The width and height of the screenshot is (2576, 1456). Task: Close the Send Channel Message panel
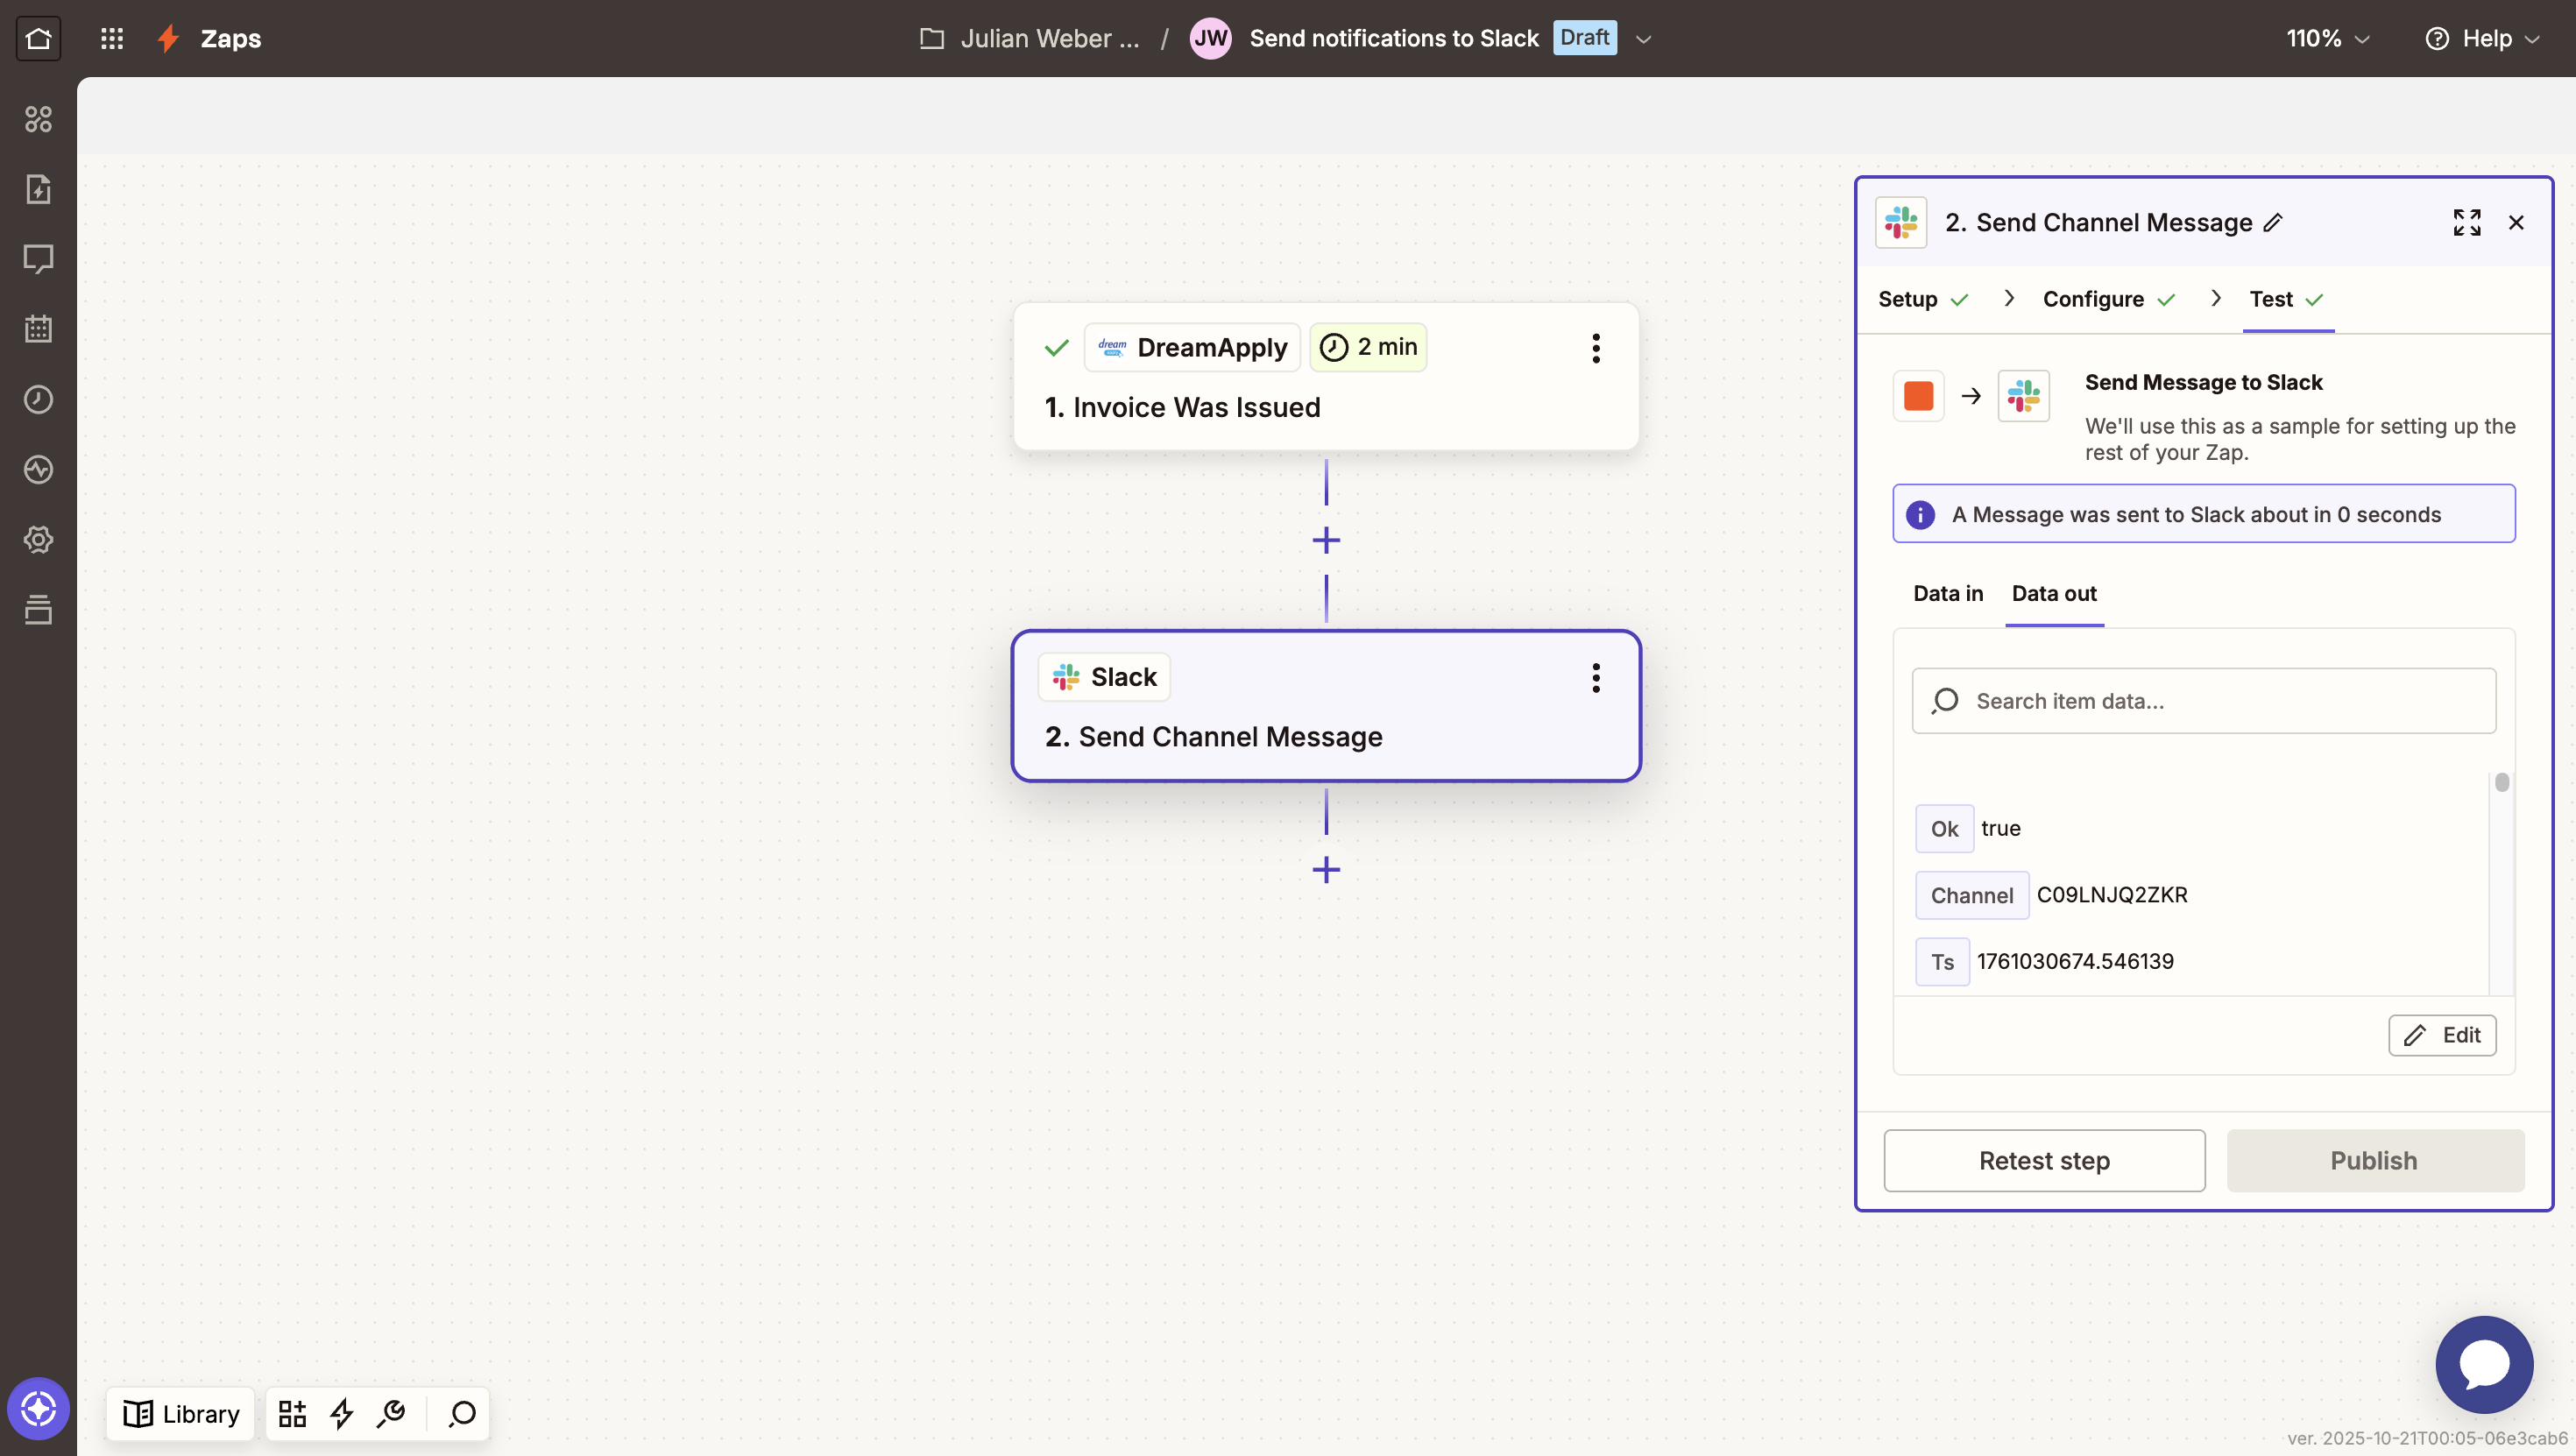[x=2516, y=222]
